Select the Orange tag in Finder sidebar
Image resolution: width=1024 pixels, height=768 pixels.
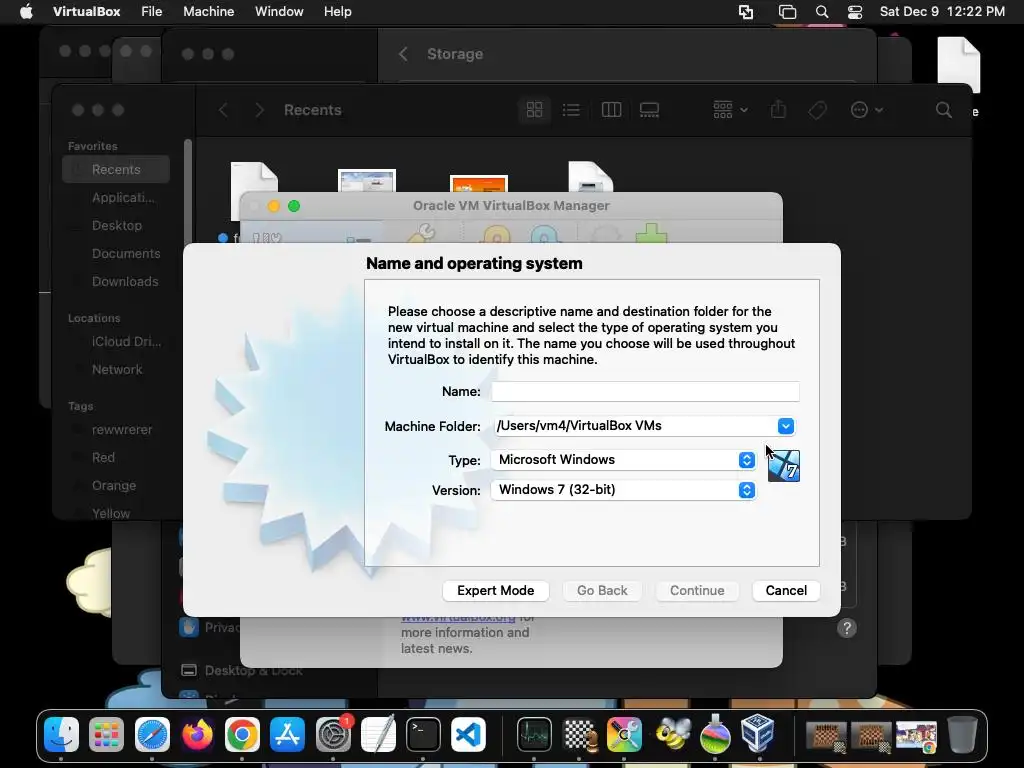pyautogui.click(x=116, y=486)
